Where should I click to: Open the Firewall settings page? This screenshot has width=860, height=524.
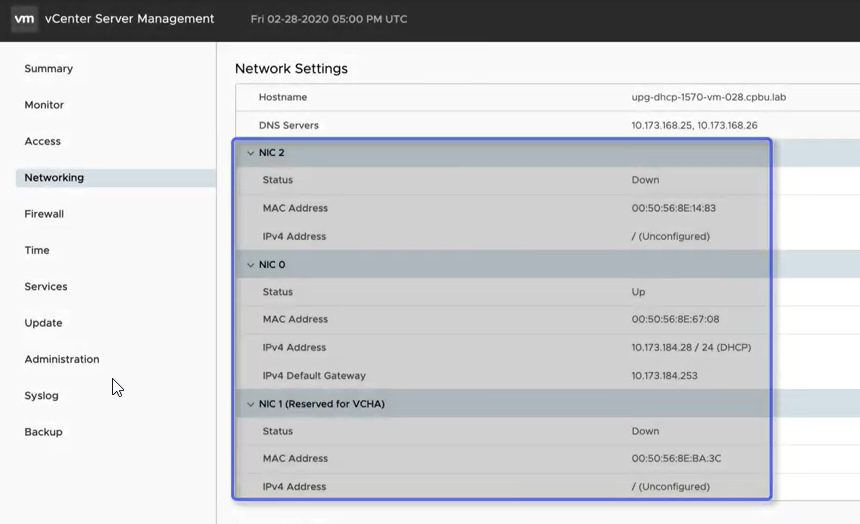44,214
